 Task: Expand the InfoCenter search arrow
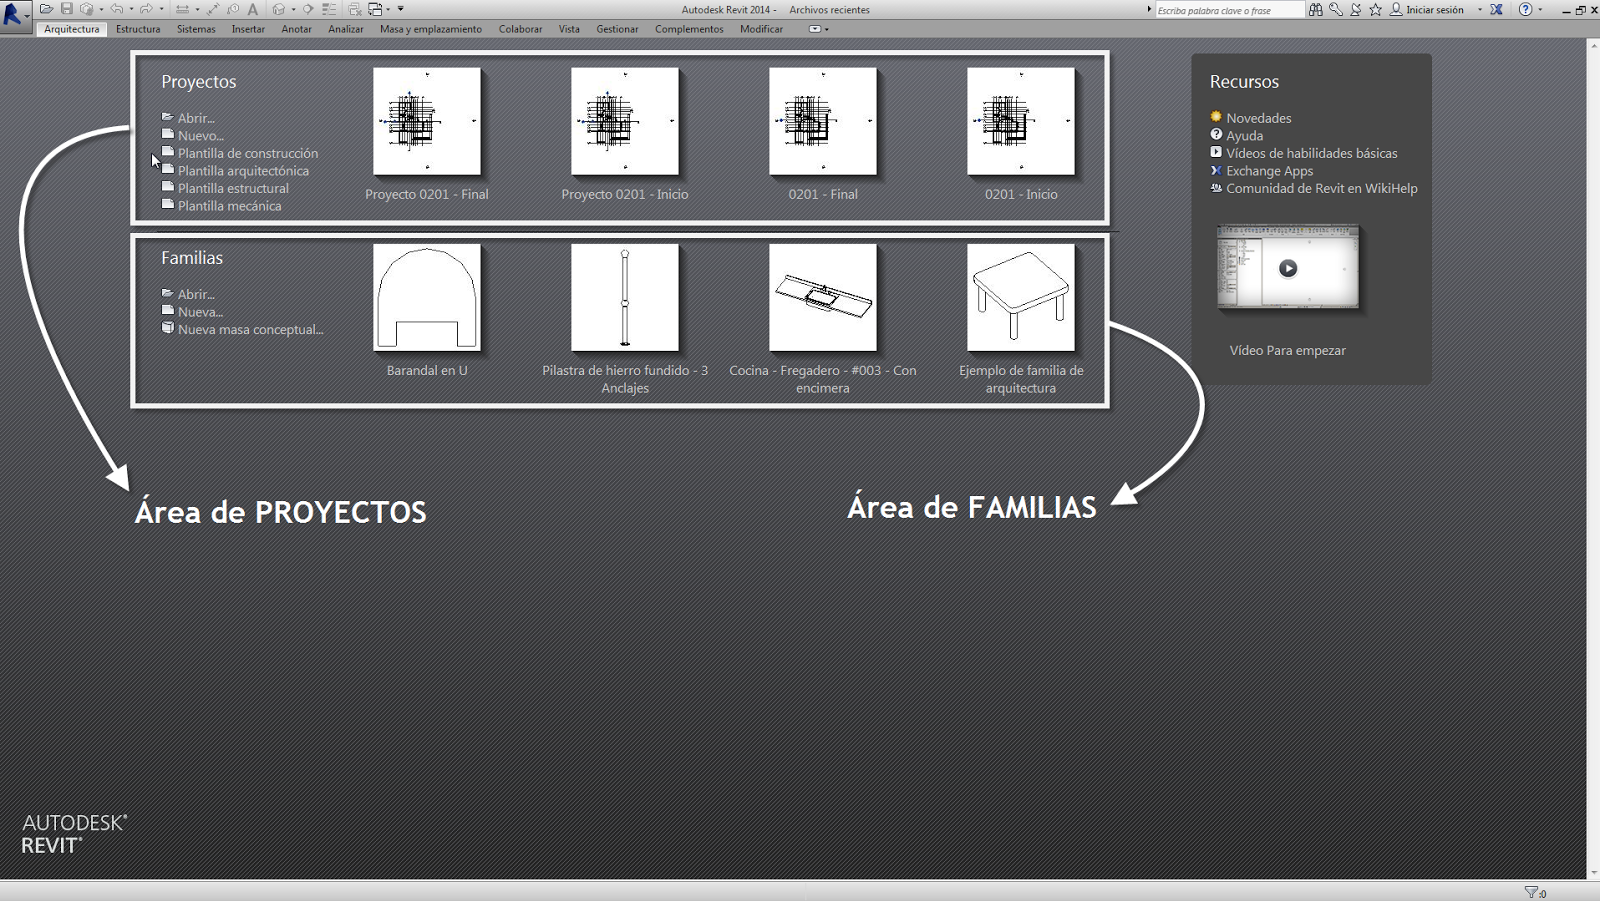click(1149, 9)
